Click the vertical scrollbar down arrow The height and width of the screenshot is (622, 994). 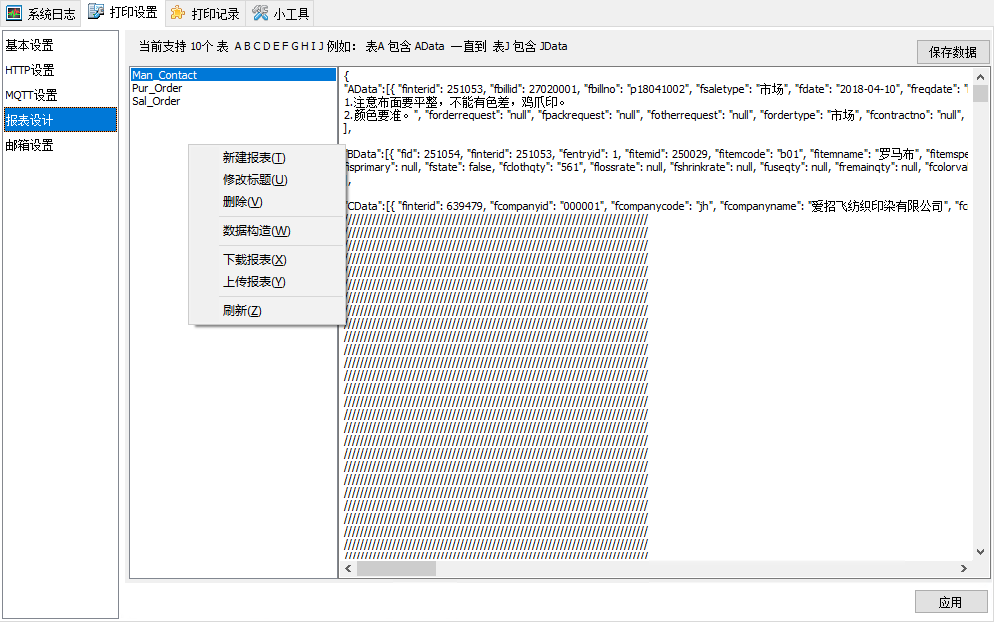980,552
